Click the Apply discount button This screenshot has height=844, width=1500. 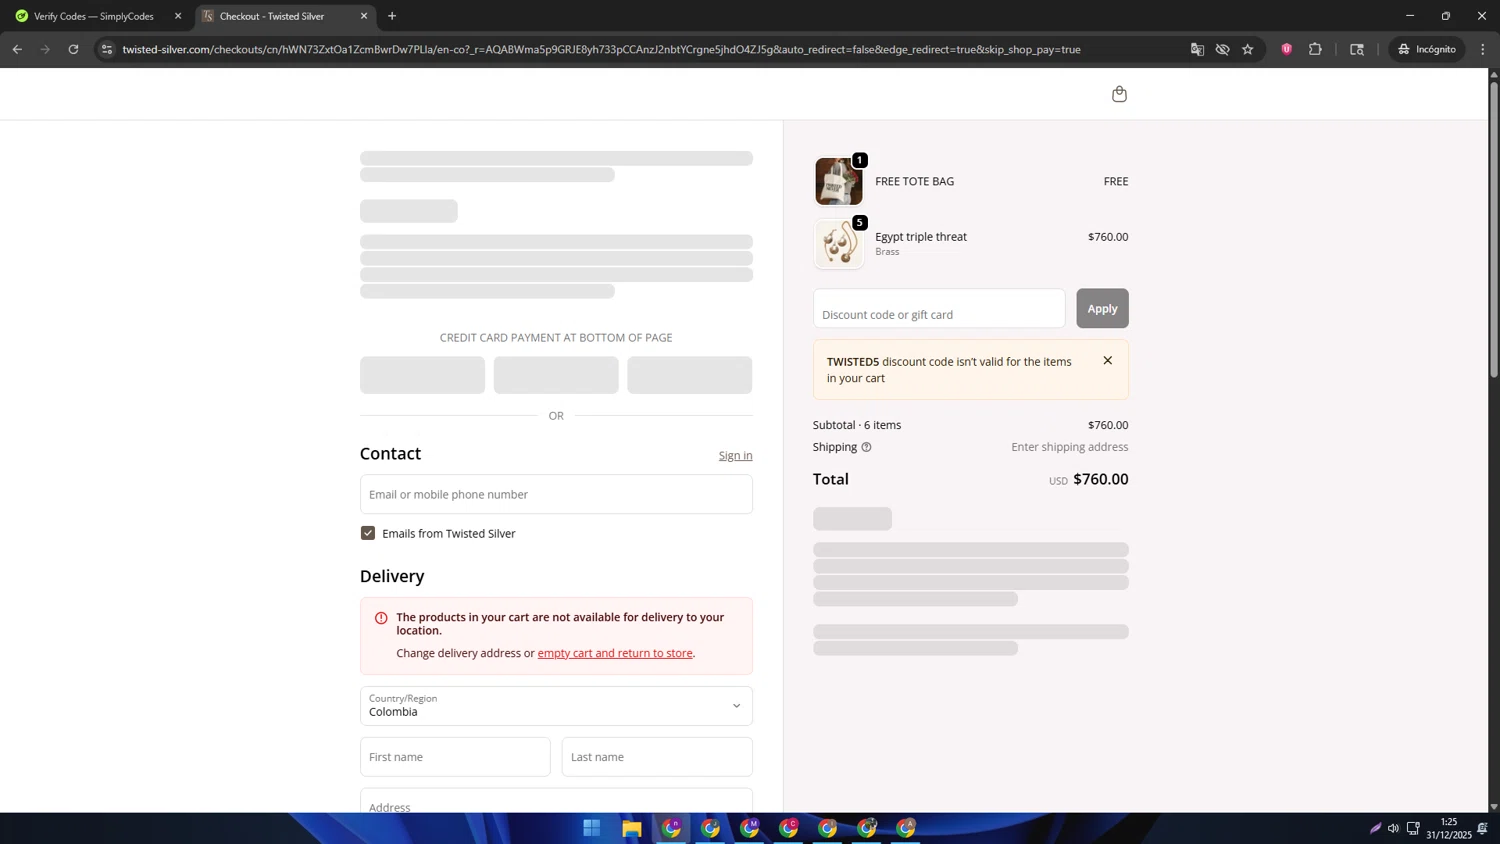pos(1102,308)
